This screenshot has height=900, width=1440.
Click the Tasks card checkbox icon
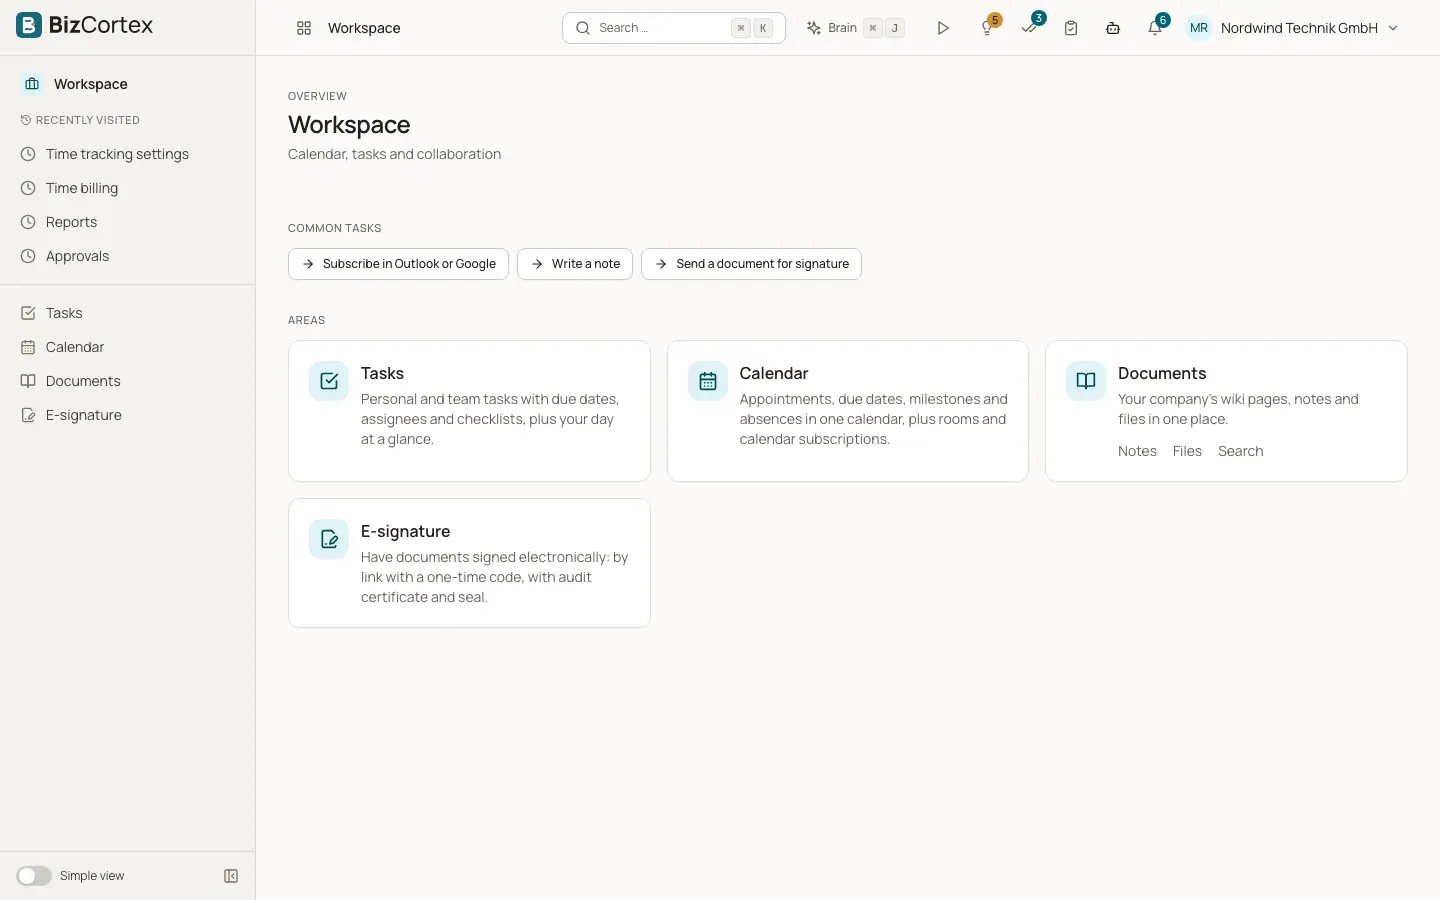tap(329, 381)
